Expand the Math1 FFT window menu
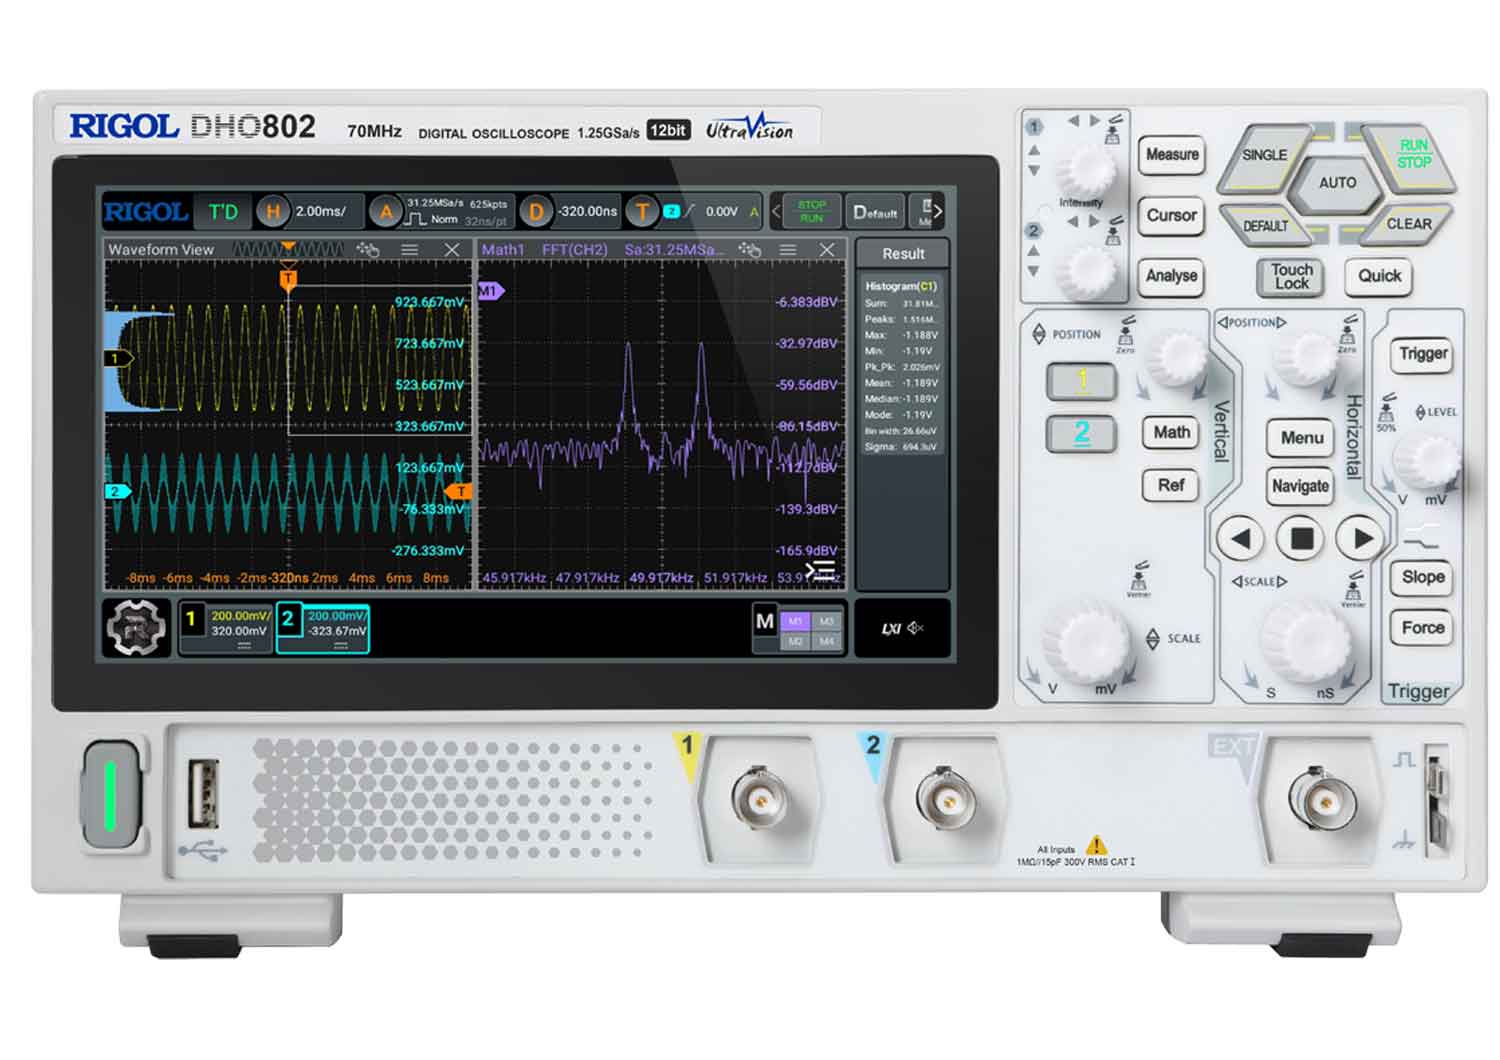The height and width of the screenshot is (1060, 1500). tap(788, 250)
